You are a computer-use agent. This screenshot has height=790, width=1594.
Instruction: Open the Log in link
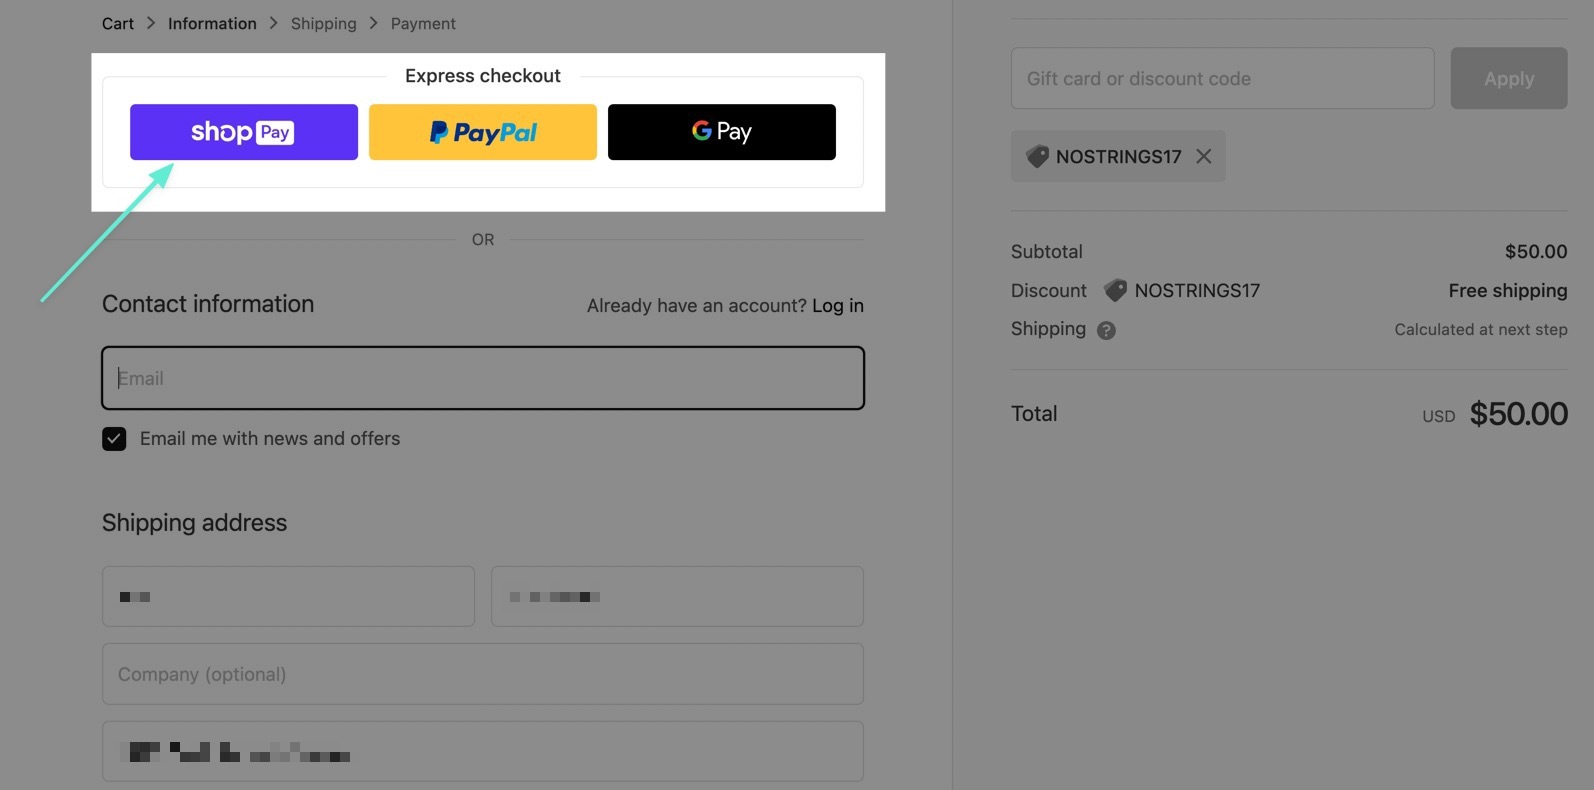[837, 306]
